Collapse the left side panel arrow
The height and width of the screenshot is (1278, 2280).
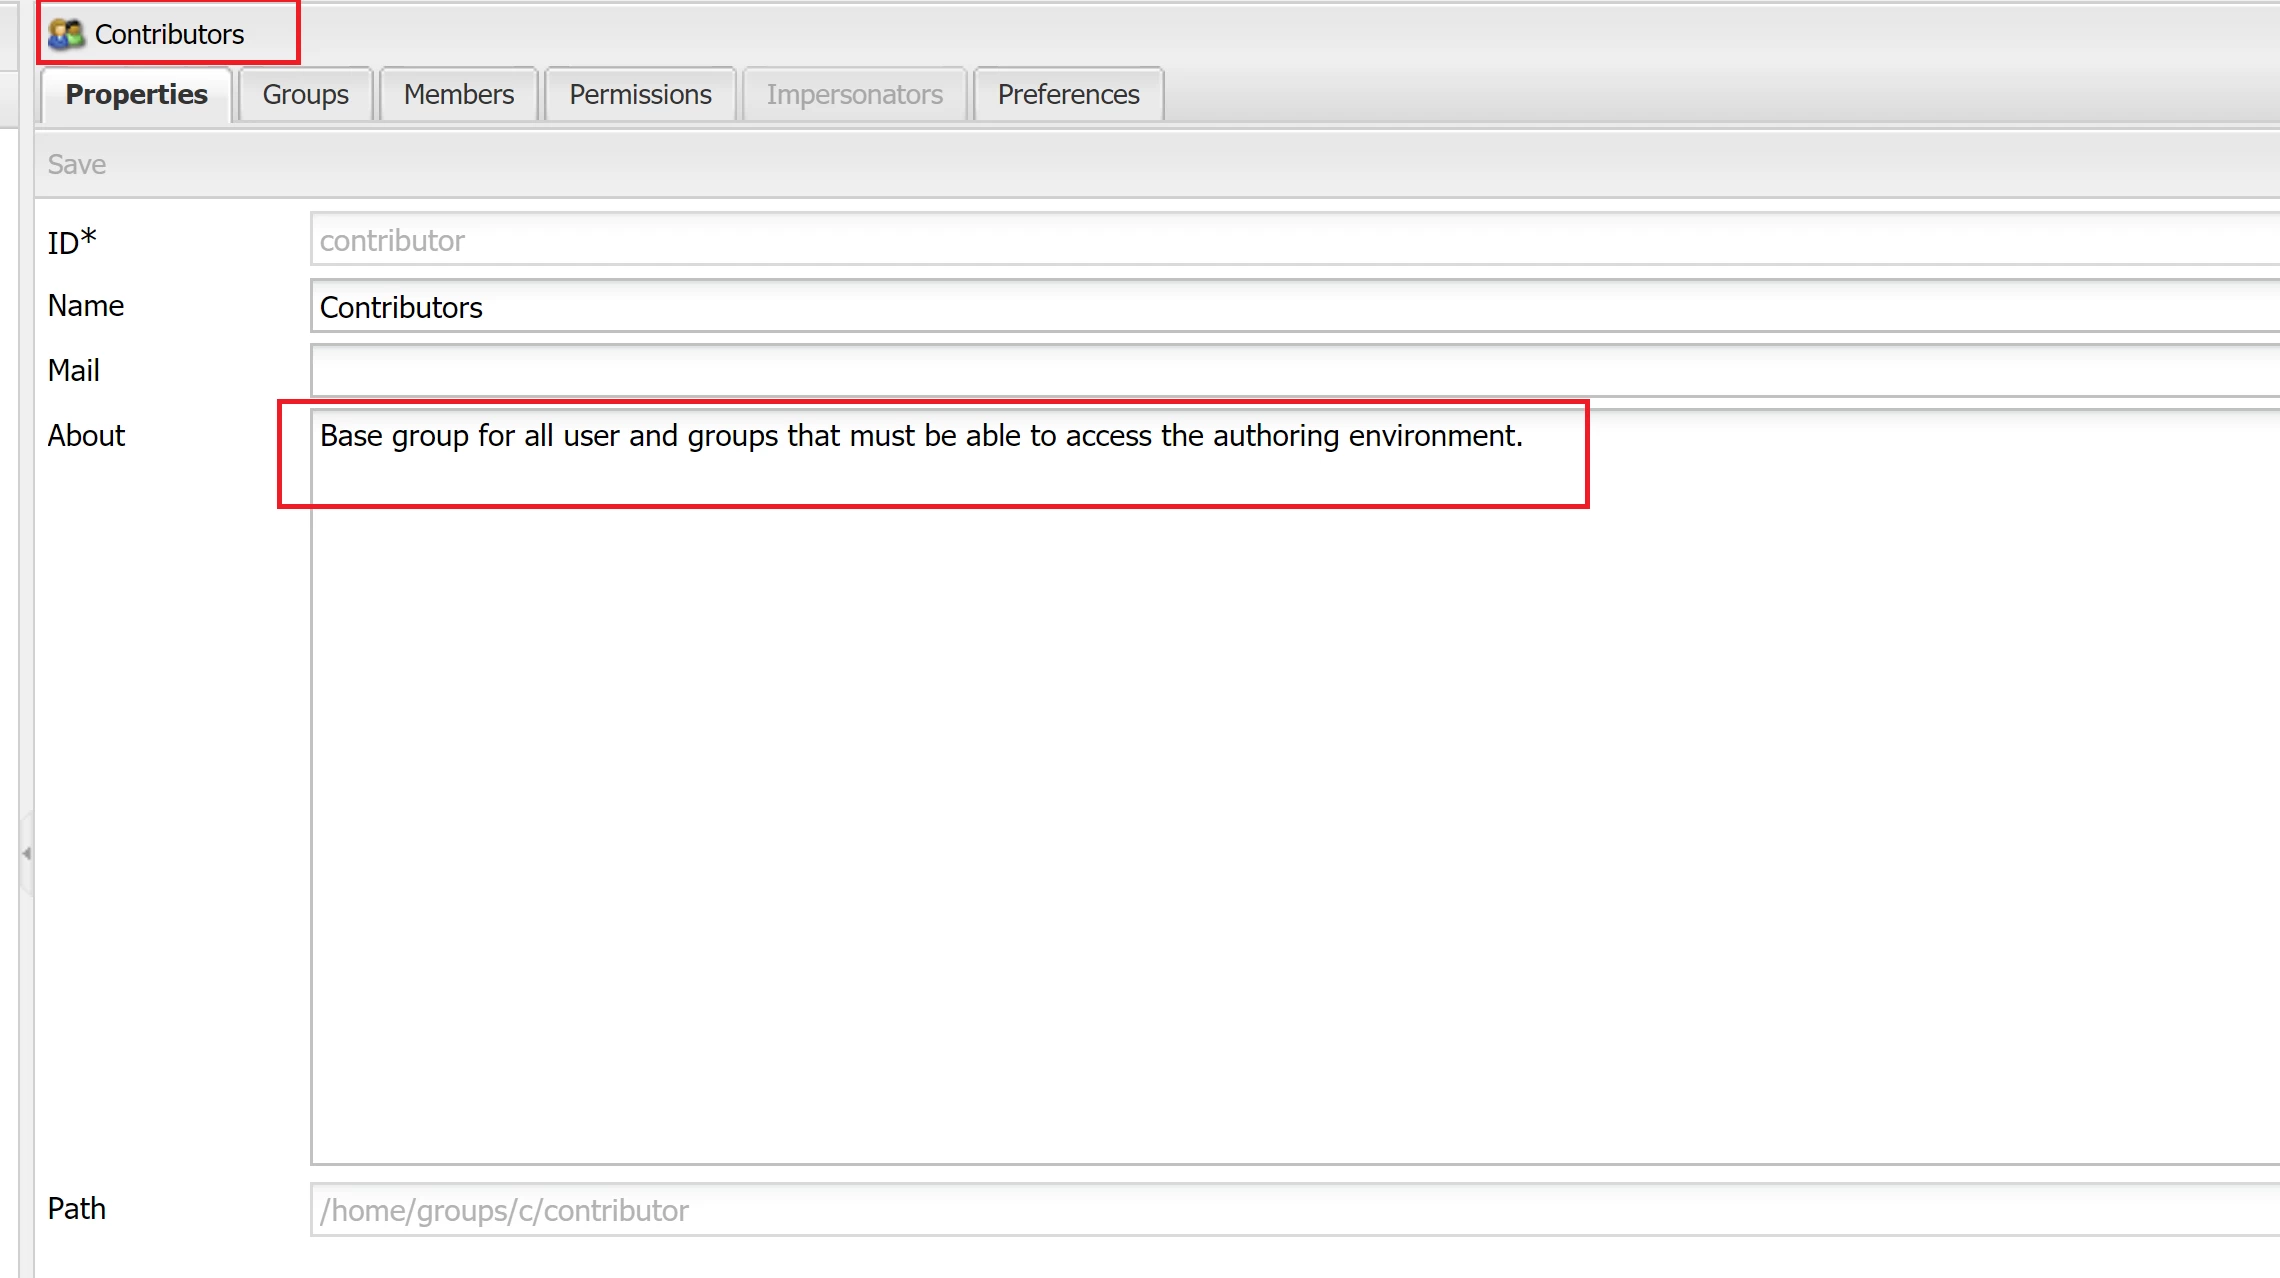pyautogui.click(x=26, y=853)
